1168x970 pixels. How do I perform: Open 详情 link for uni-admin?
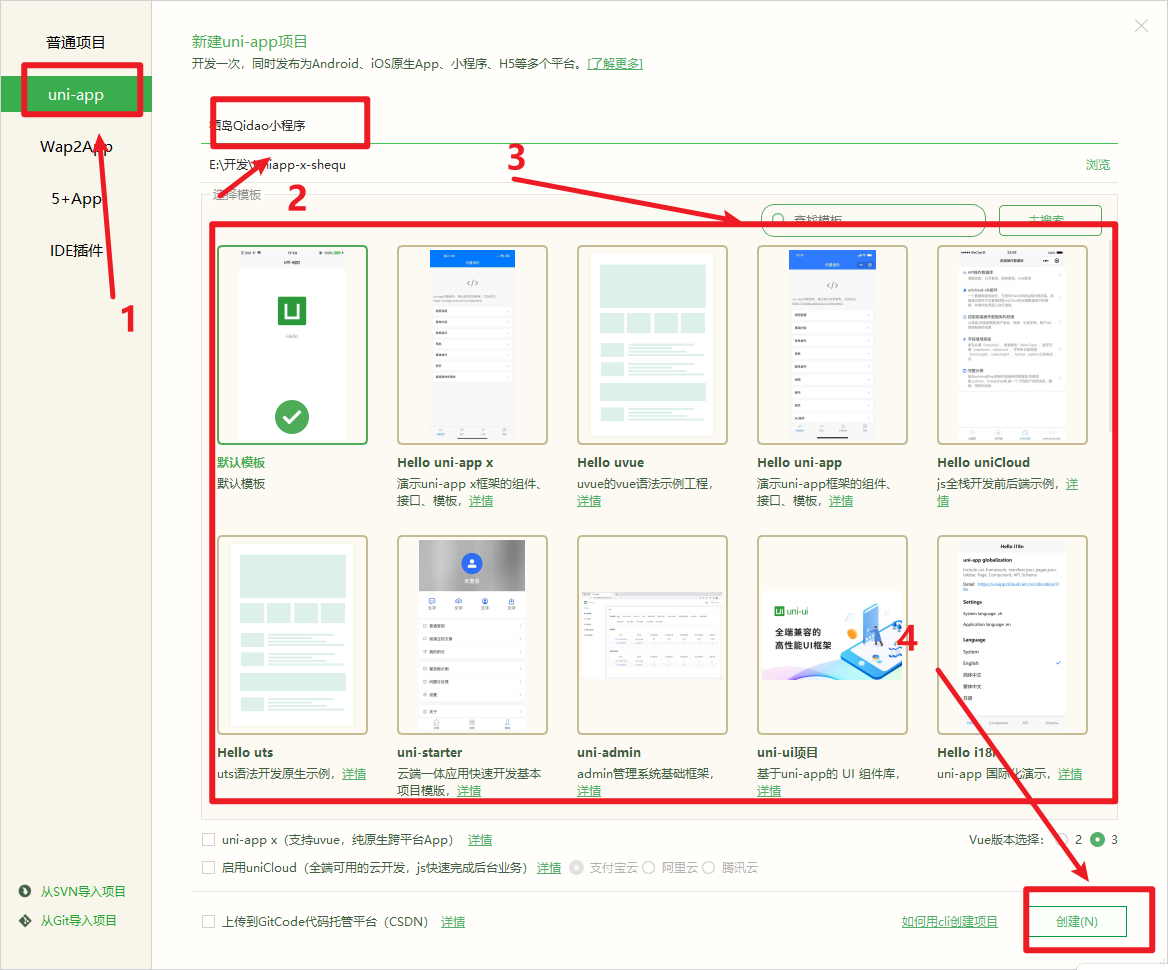(x=588, y=790)
